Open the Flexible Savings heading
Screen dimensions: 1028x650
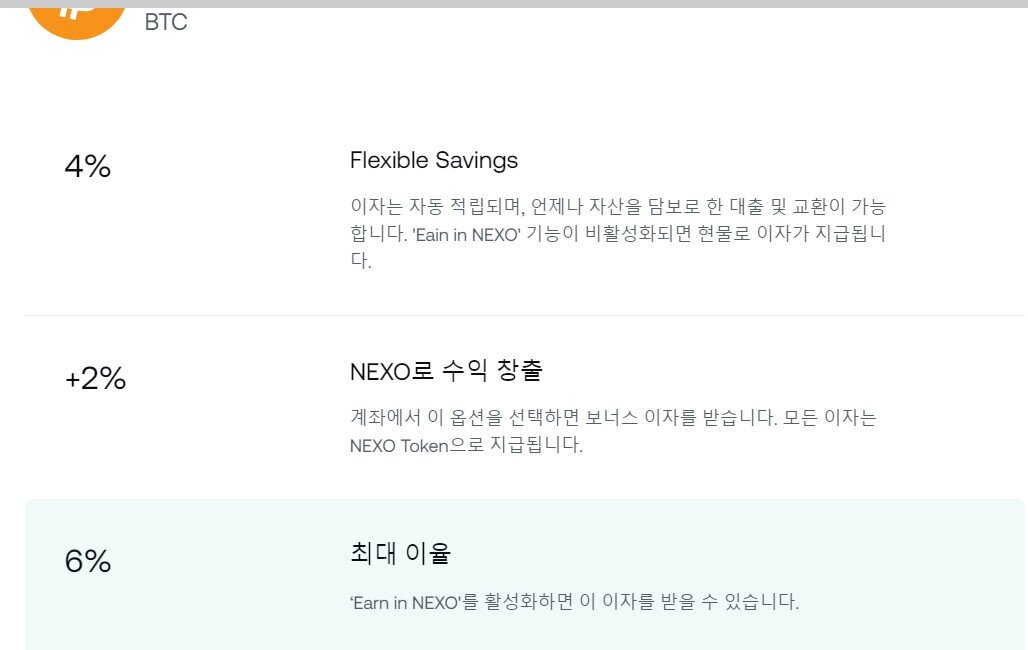pyautogui.click(x=433, y=160)
